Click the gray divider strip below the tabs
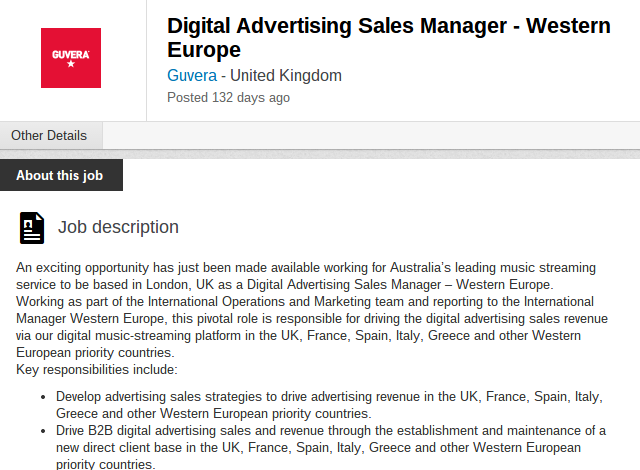 (x=320, y=154)
